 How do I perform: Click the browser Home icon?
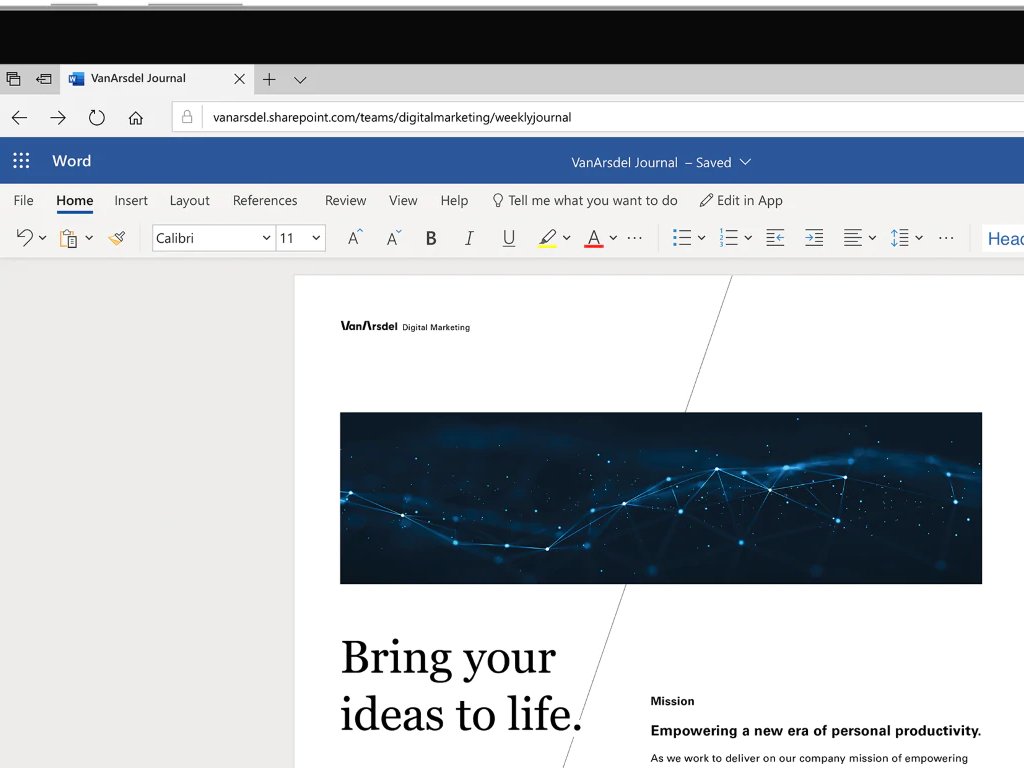click(135, 118)
